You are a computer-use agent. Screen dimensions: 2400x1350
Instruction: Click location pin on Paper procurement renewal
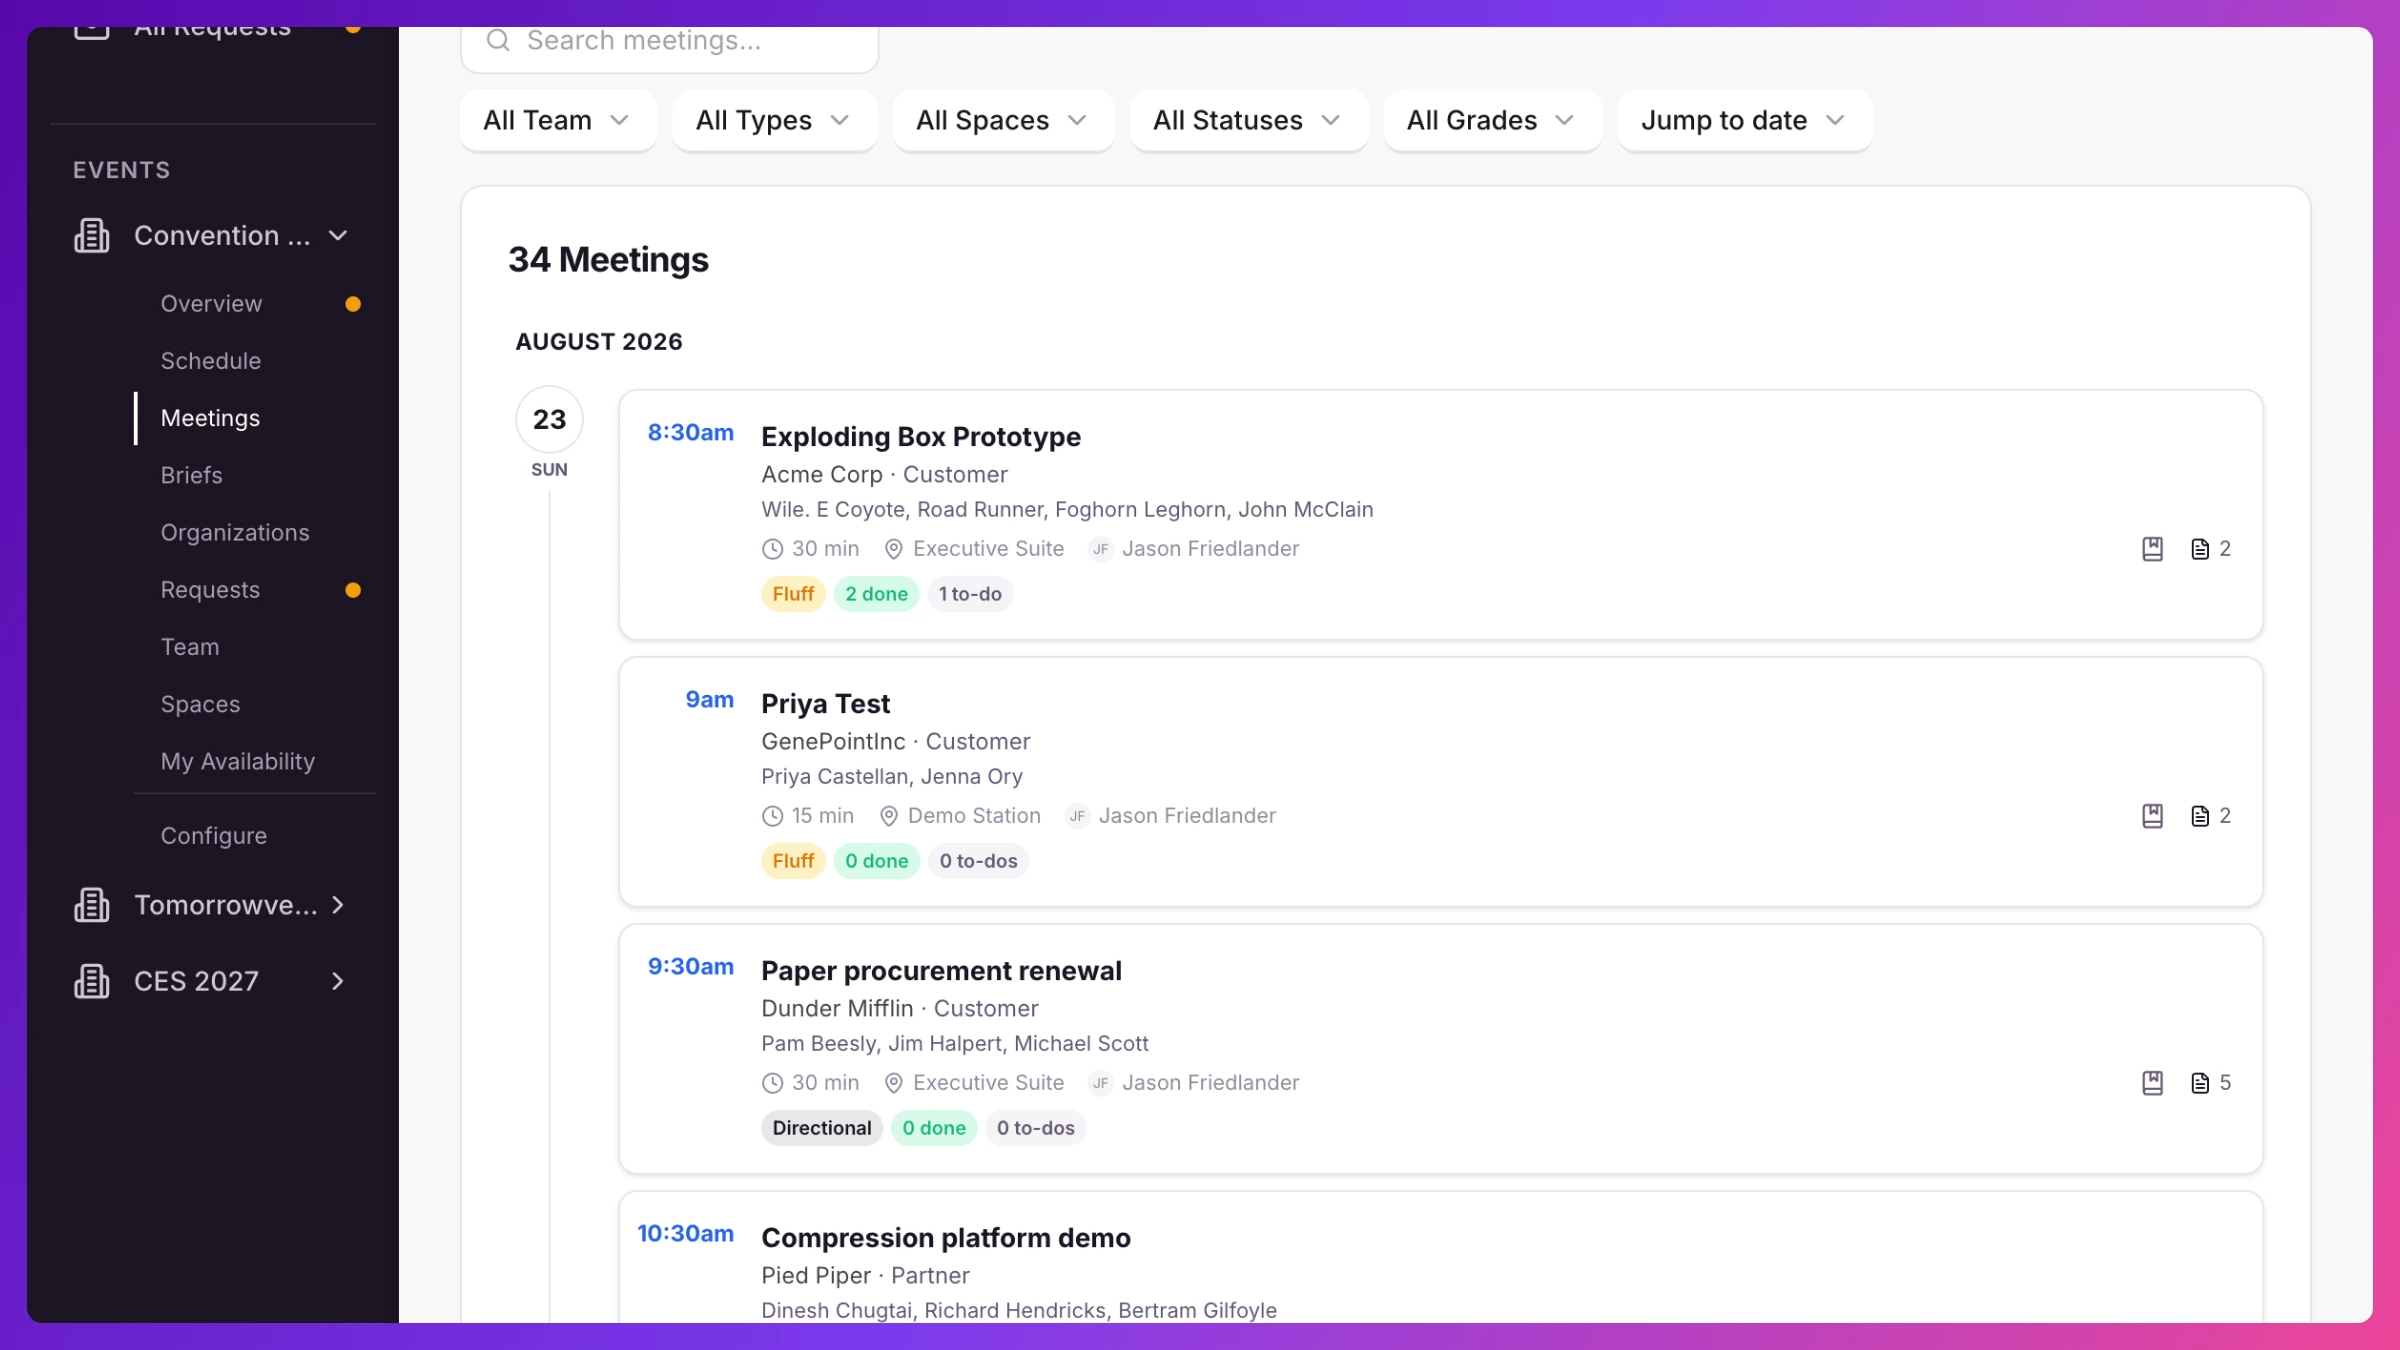coord(894,1083)
